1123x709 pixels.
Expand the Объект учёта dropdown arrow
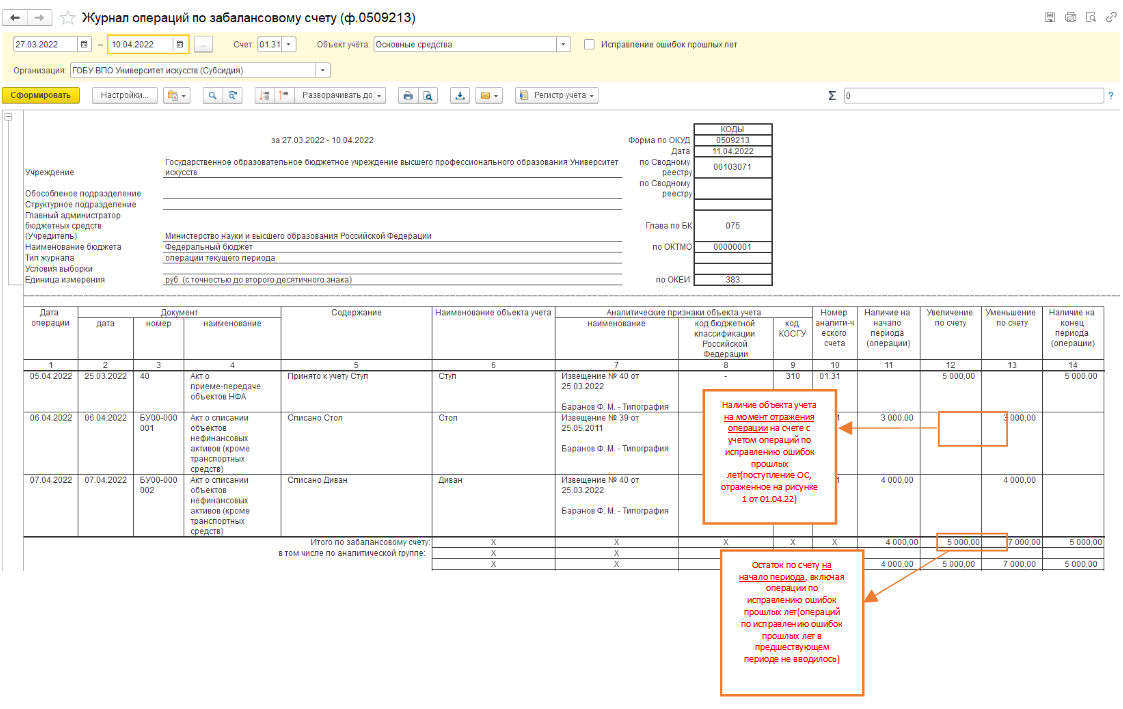point(564,44)
